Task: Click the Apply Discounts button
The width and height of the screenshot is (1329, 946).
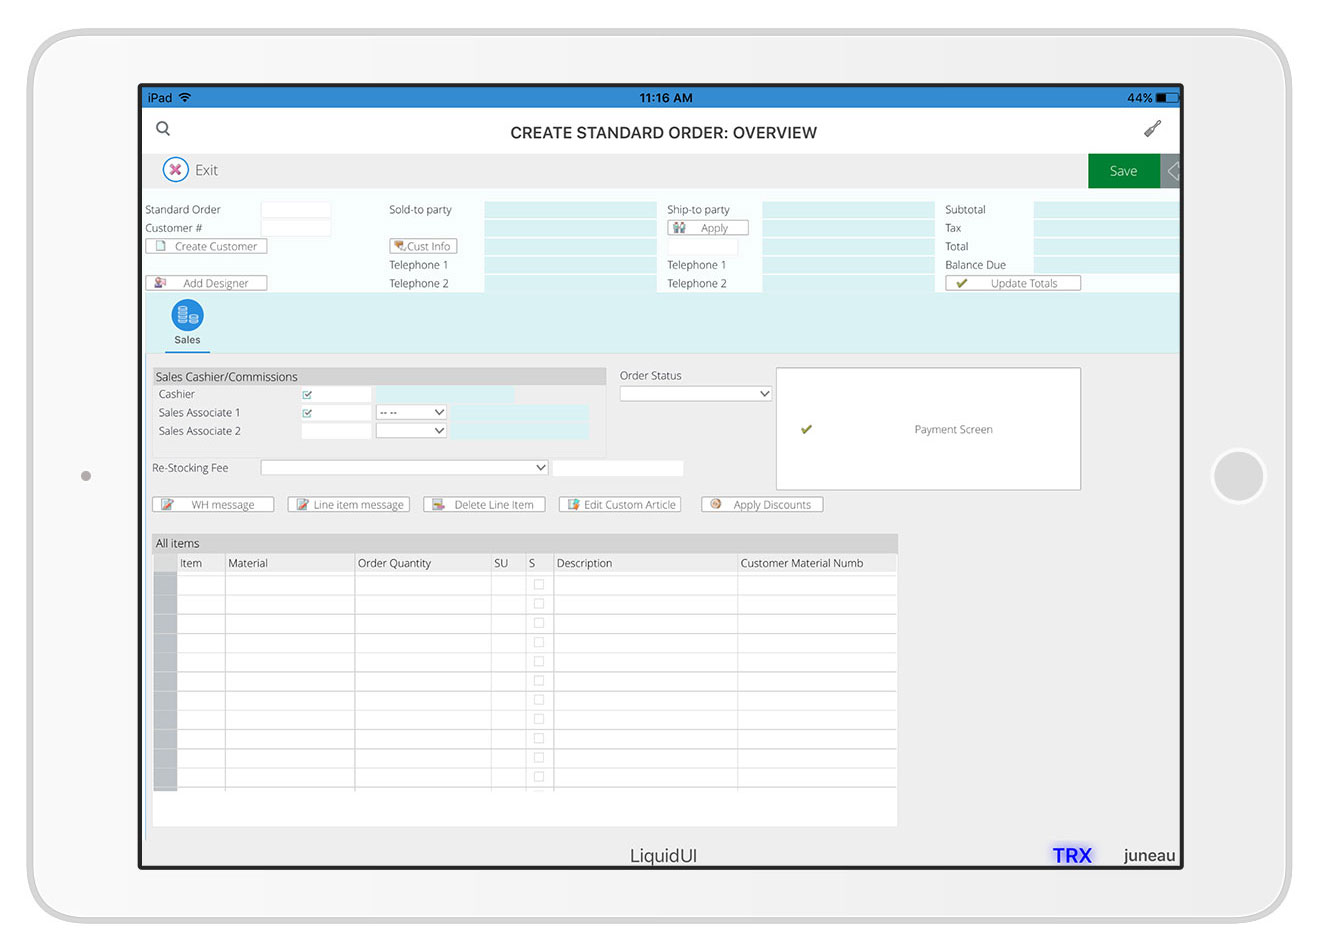Action: pyautogui.click(x=762, y=505)
